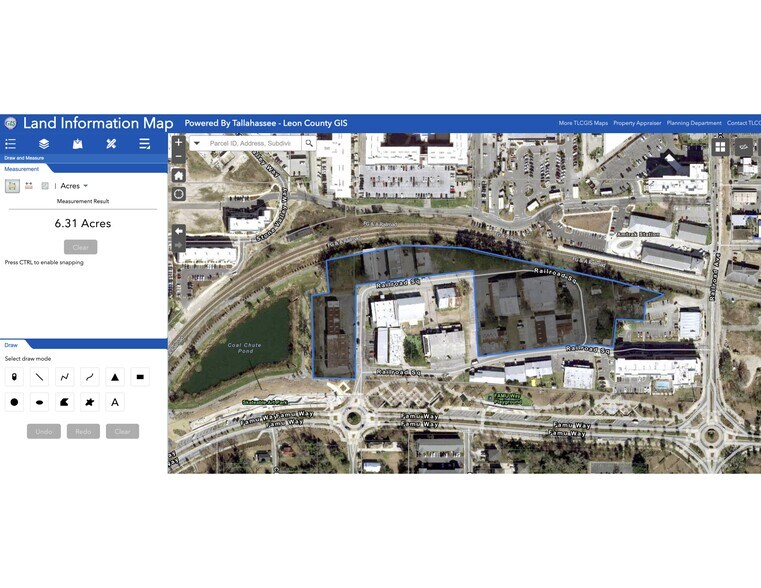The image size is (761, 588).
Task: Open the Property Appraiser link
Action: (x=637, y=123)
